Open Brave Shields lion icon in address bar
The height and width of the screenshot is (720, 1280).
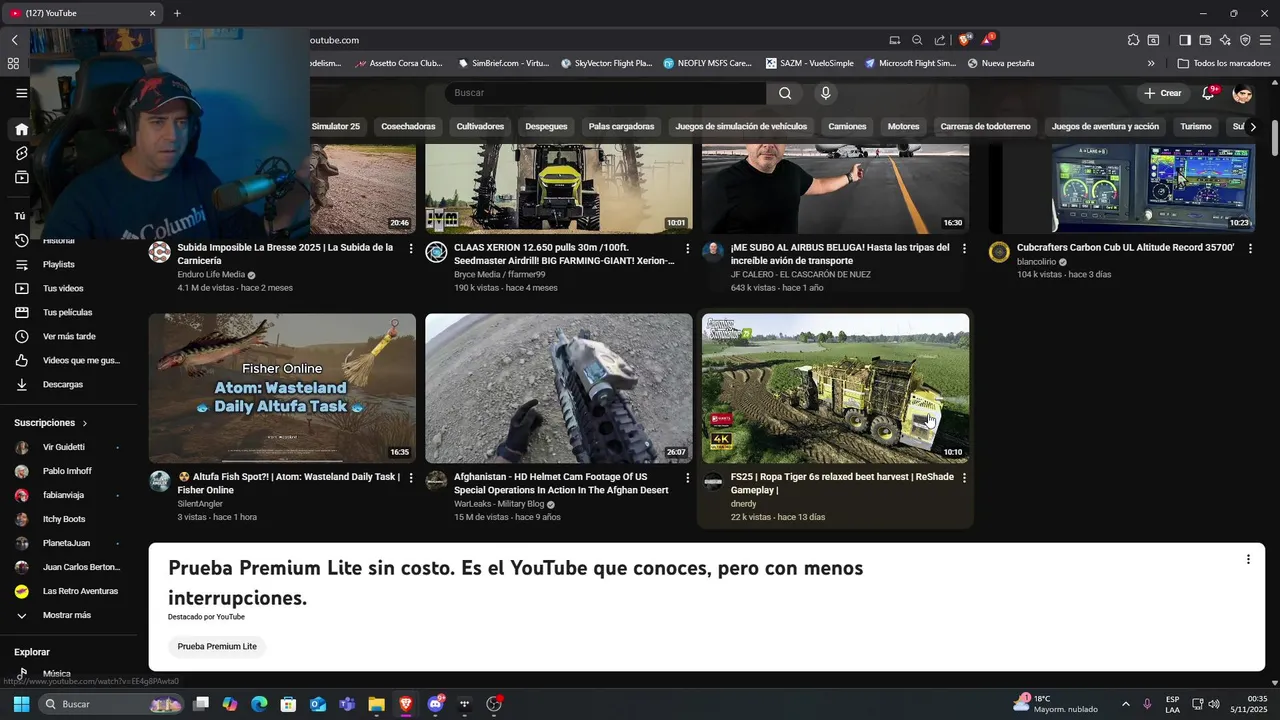(x=964, y=40)
